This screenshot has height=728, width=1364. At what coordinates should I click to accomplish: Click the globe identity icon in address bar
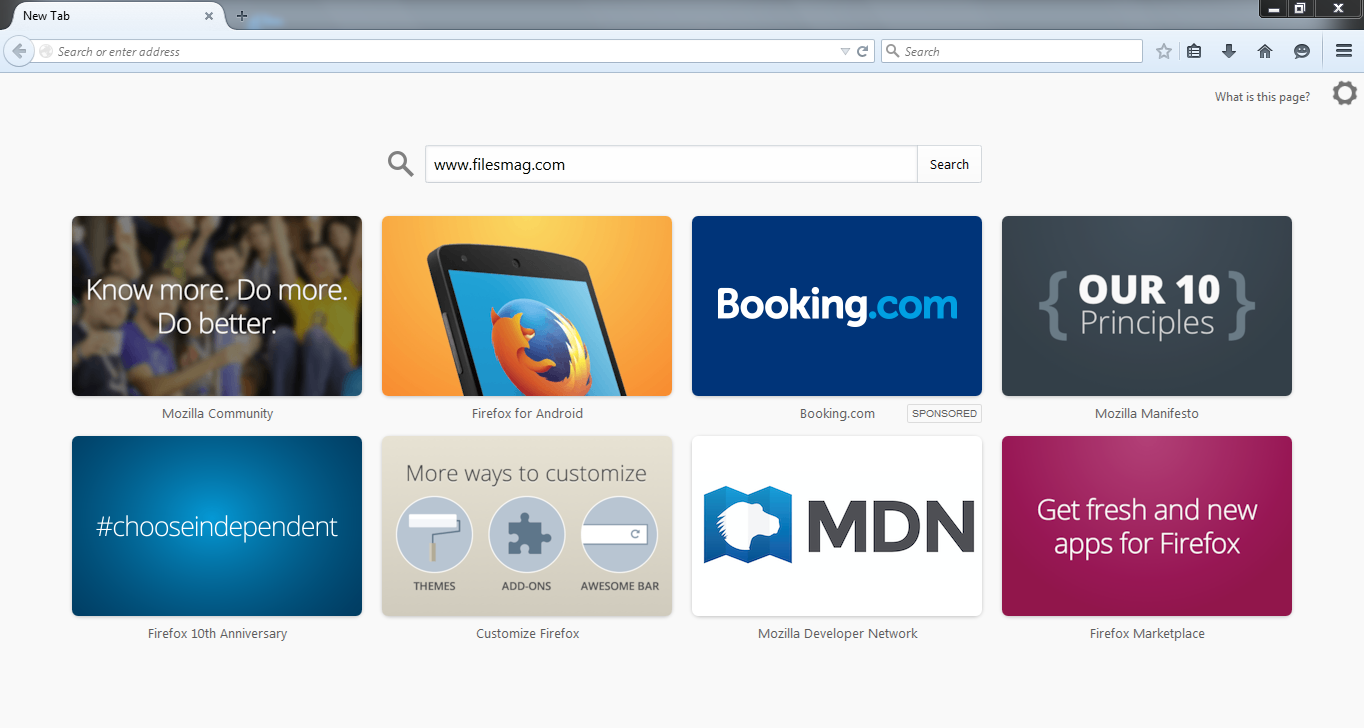pyautogui.click(x=45, y=51)
